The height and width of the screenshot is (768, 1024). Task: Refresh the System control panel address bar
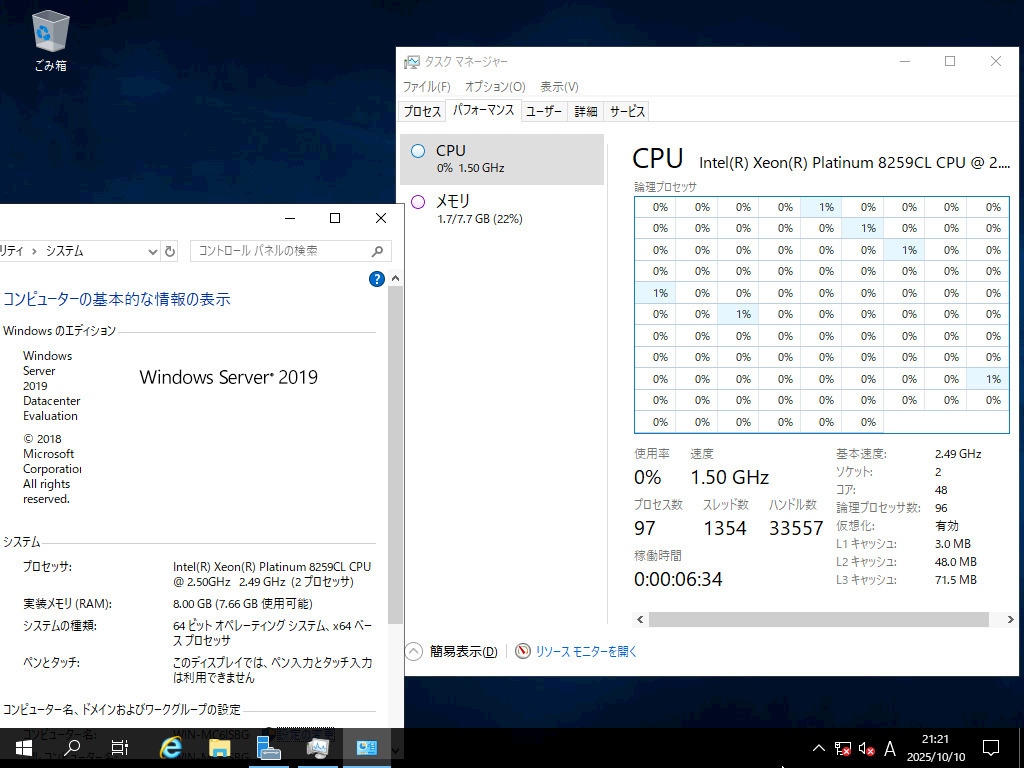(170, 251)
